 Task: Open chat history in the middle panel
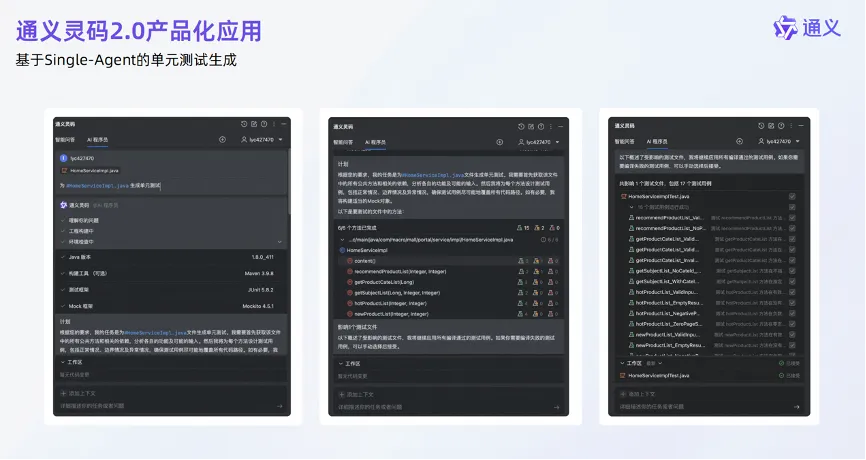(x=520, y=126)
